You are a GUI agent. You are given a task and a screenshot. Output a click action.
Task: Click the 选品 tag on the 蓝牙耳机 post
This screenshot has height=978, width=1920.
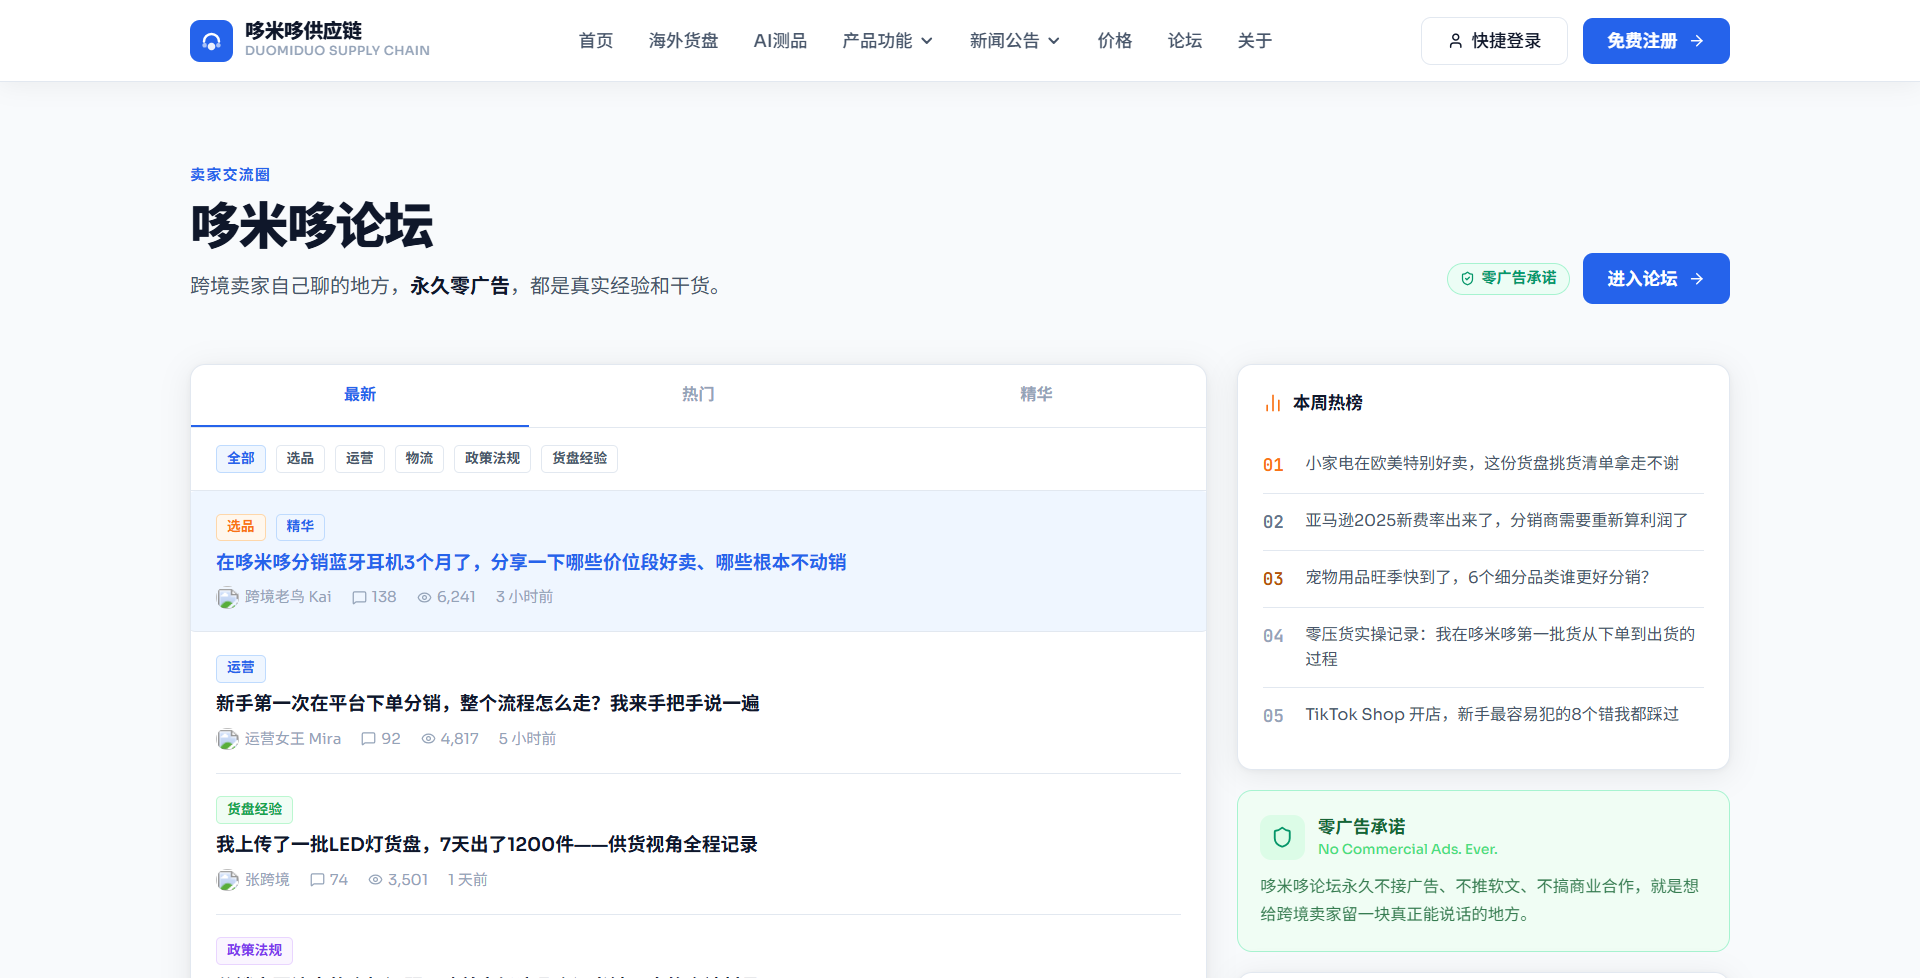pos(240,527)
